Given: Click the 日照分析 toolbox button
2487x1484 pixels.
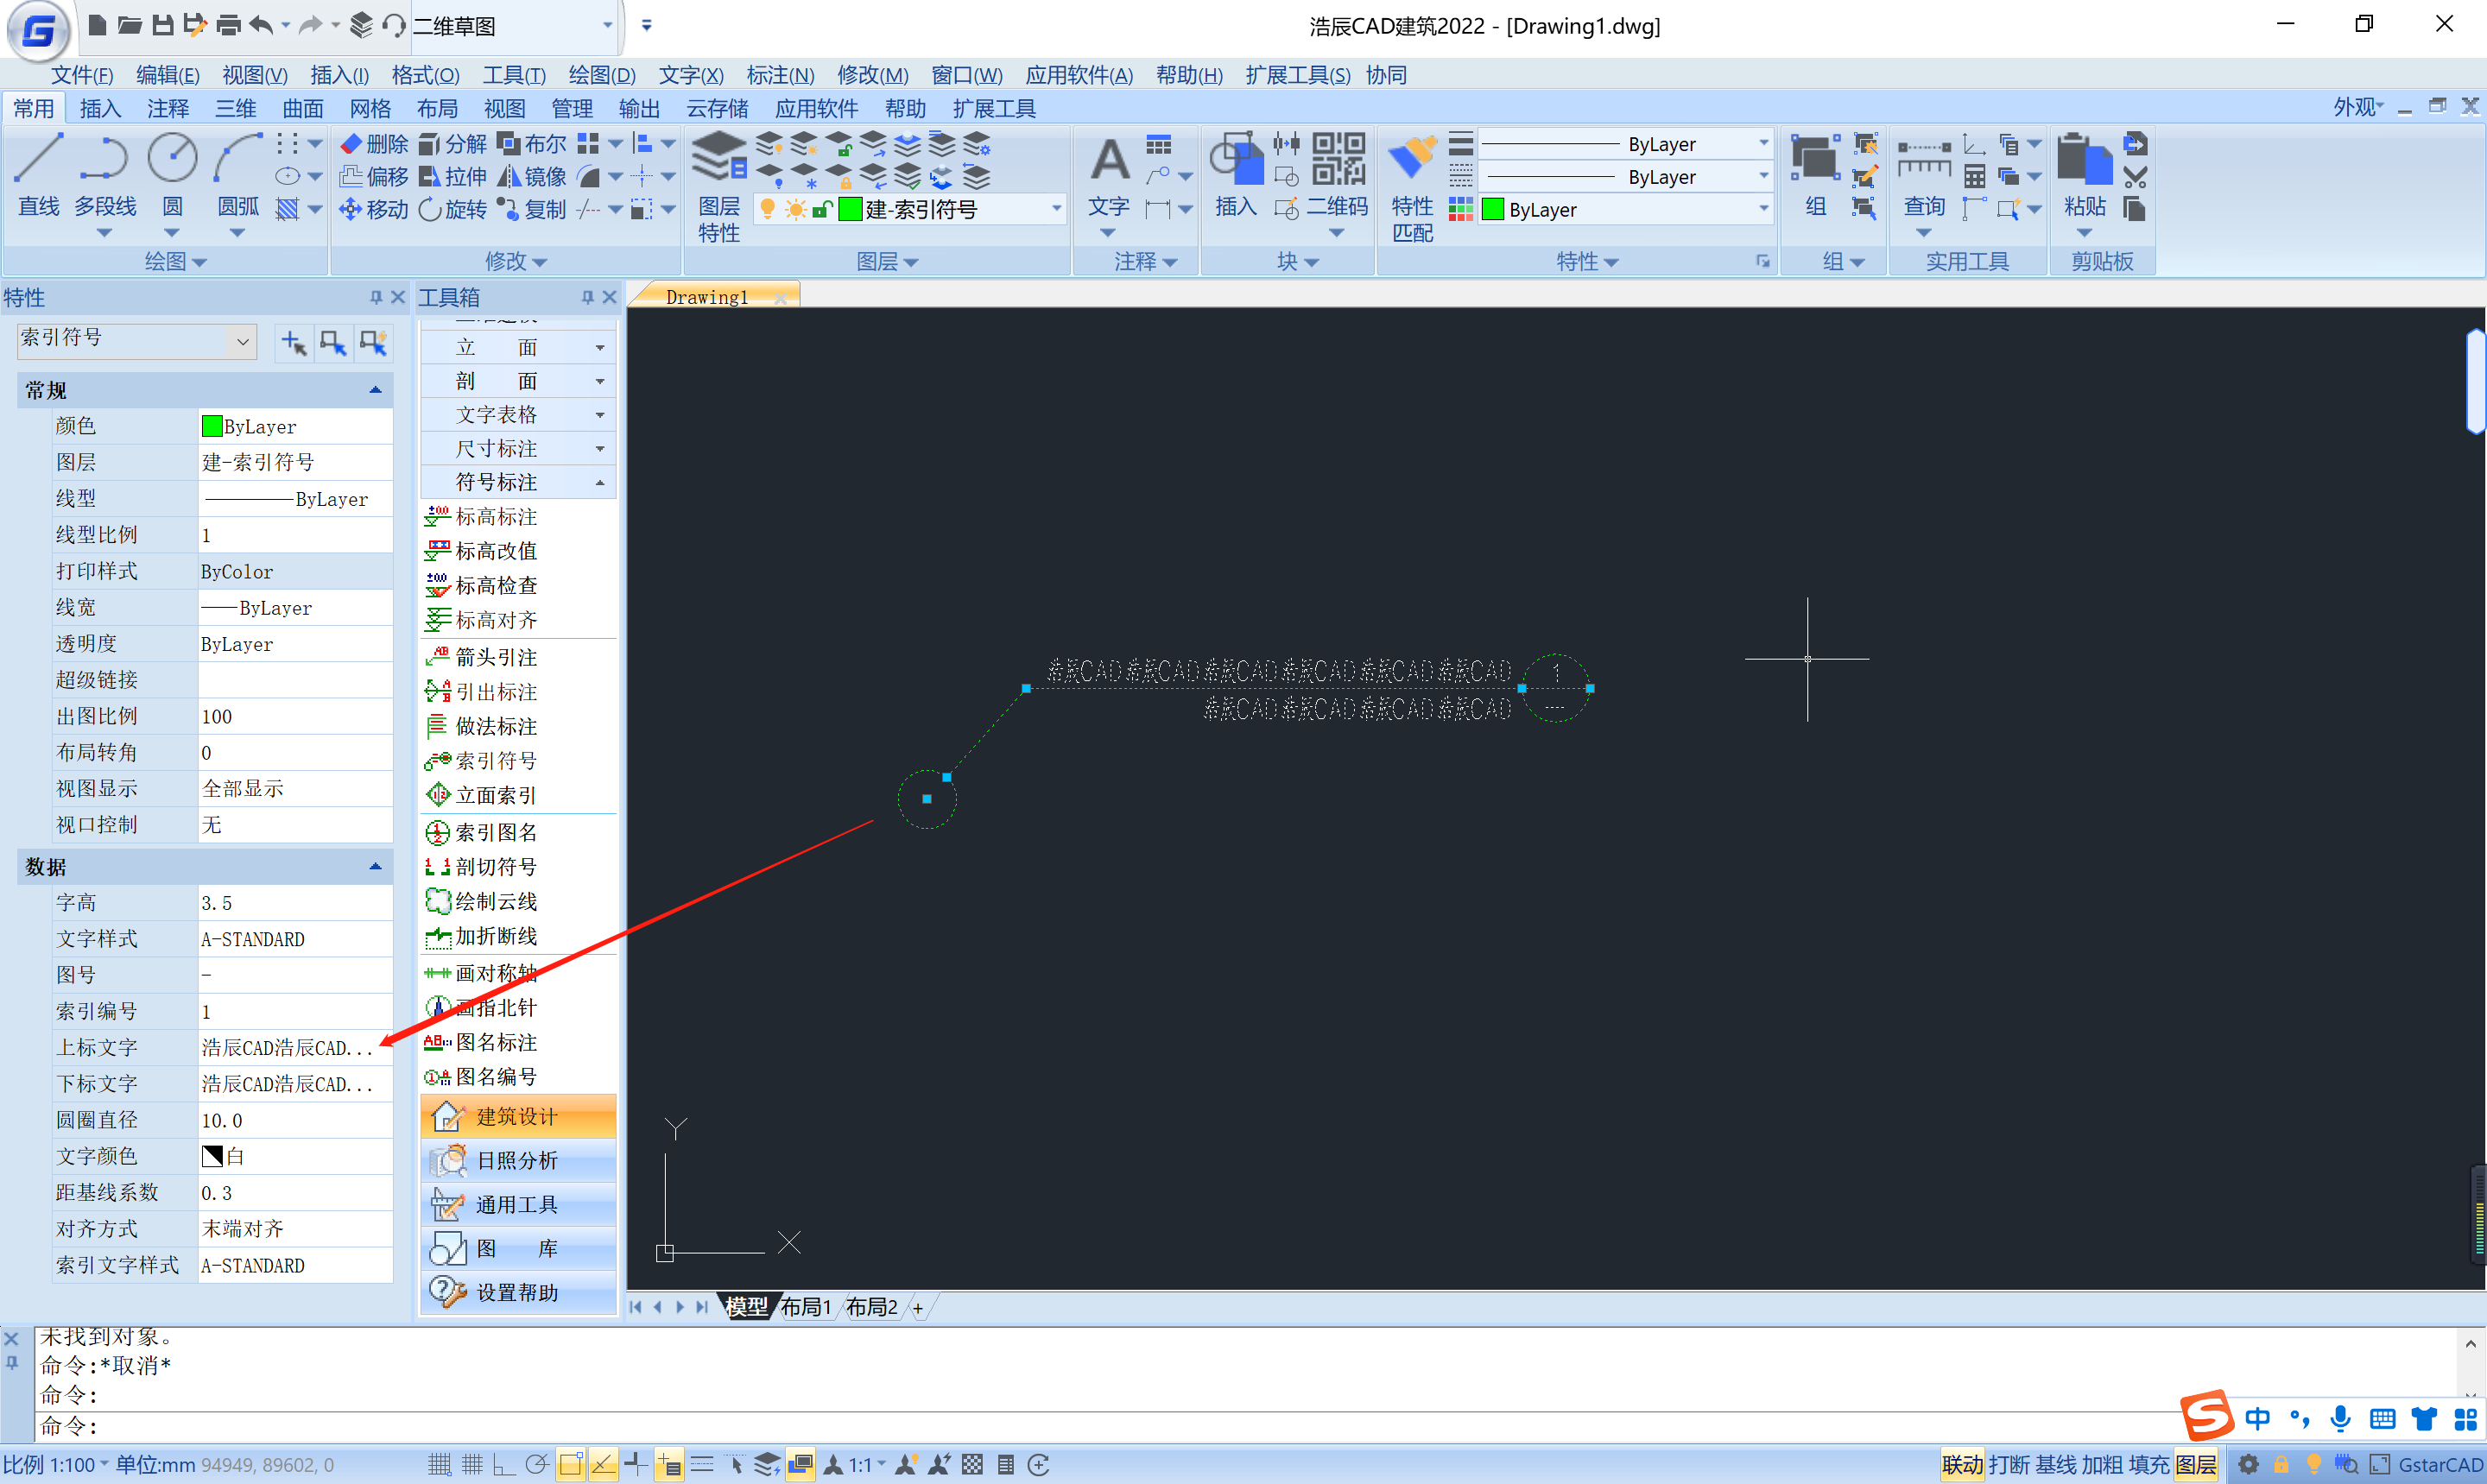Looking at the screenshot, I should (x=518, y=1160).
